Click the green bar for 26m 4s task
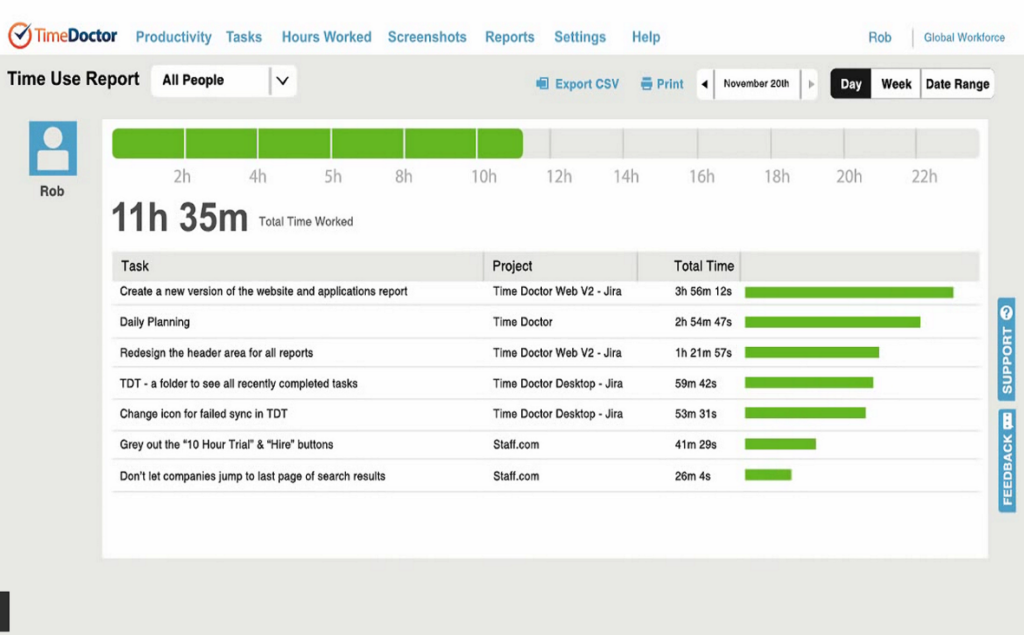 point(768,474)
